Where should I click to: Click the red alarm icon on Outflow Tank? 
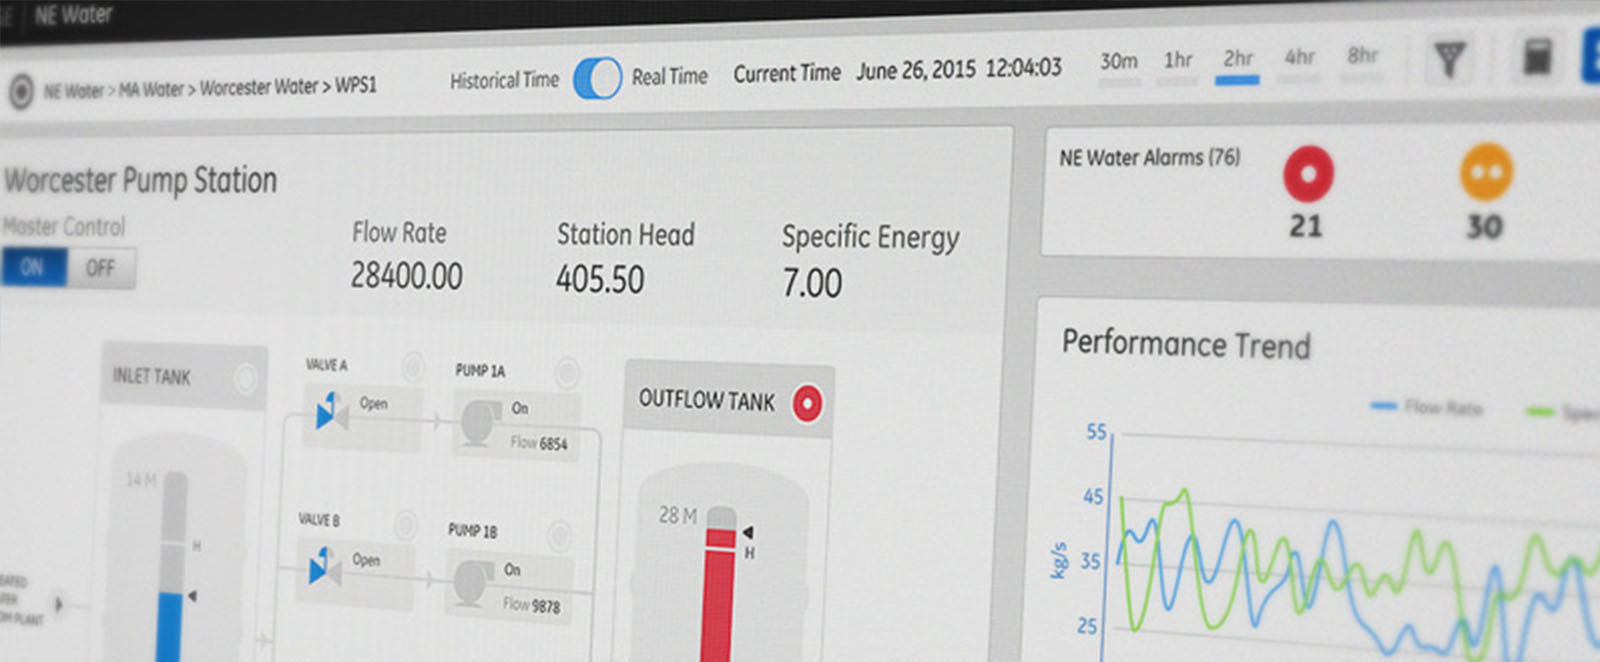click(x=807, y=403)
